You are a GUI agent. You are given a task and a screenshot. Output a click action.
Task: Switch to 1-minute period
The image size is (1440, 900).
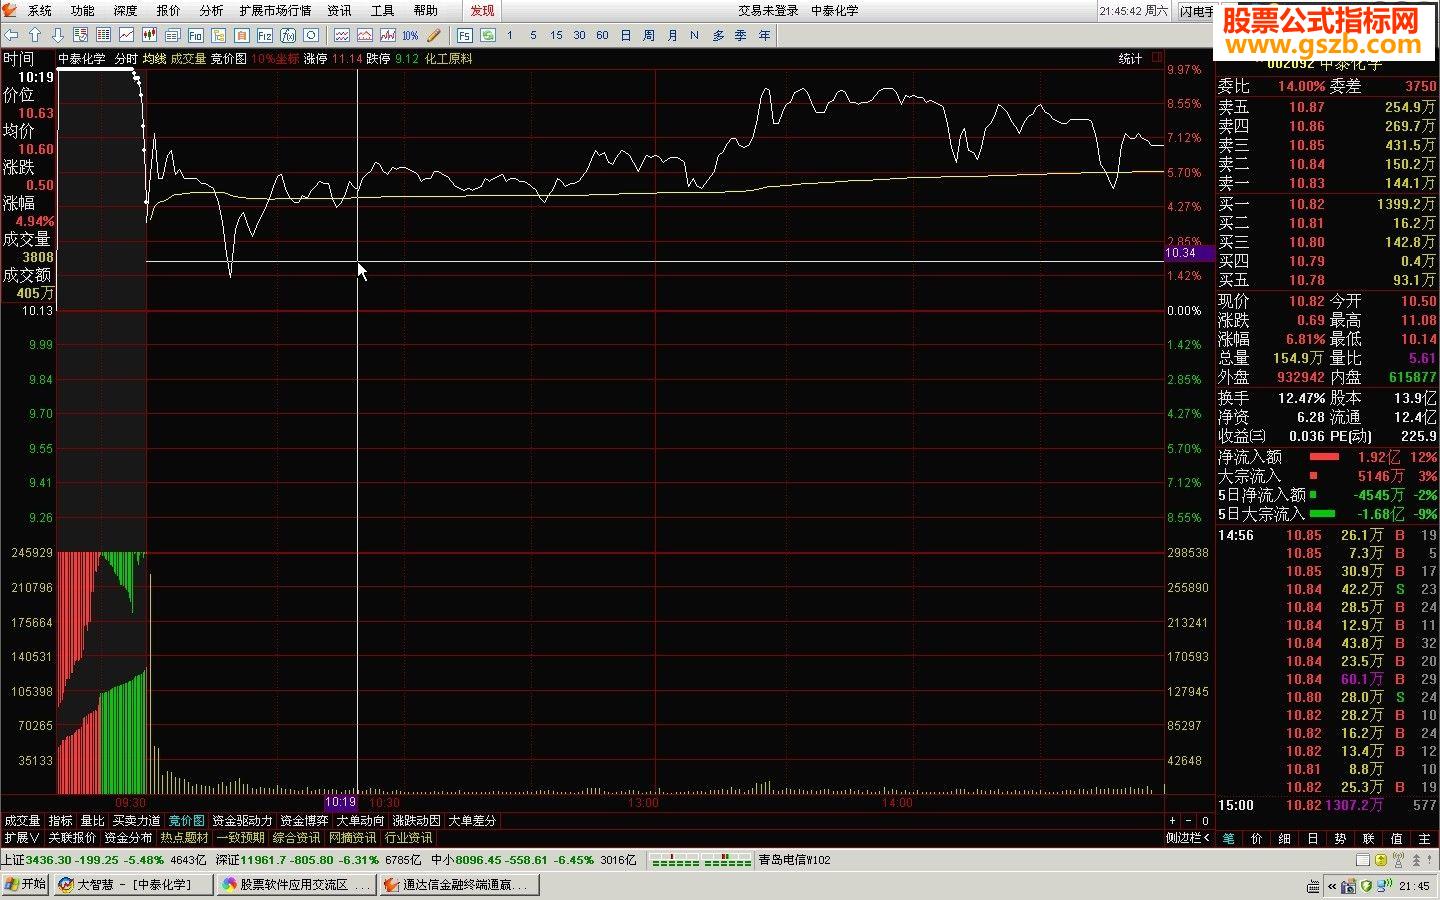(510, 35)
